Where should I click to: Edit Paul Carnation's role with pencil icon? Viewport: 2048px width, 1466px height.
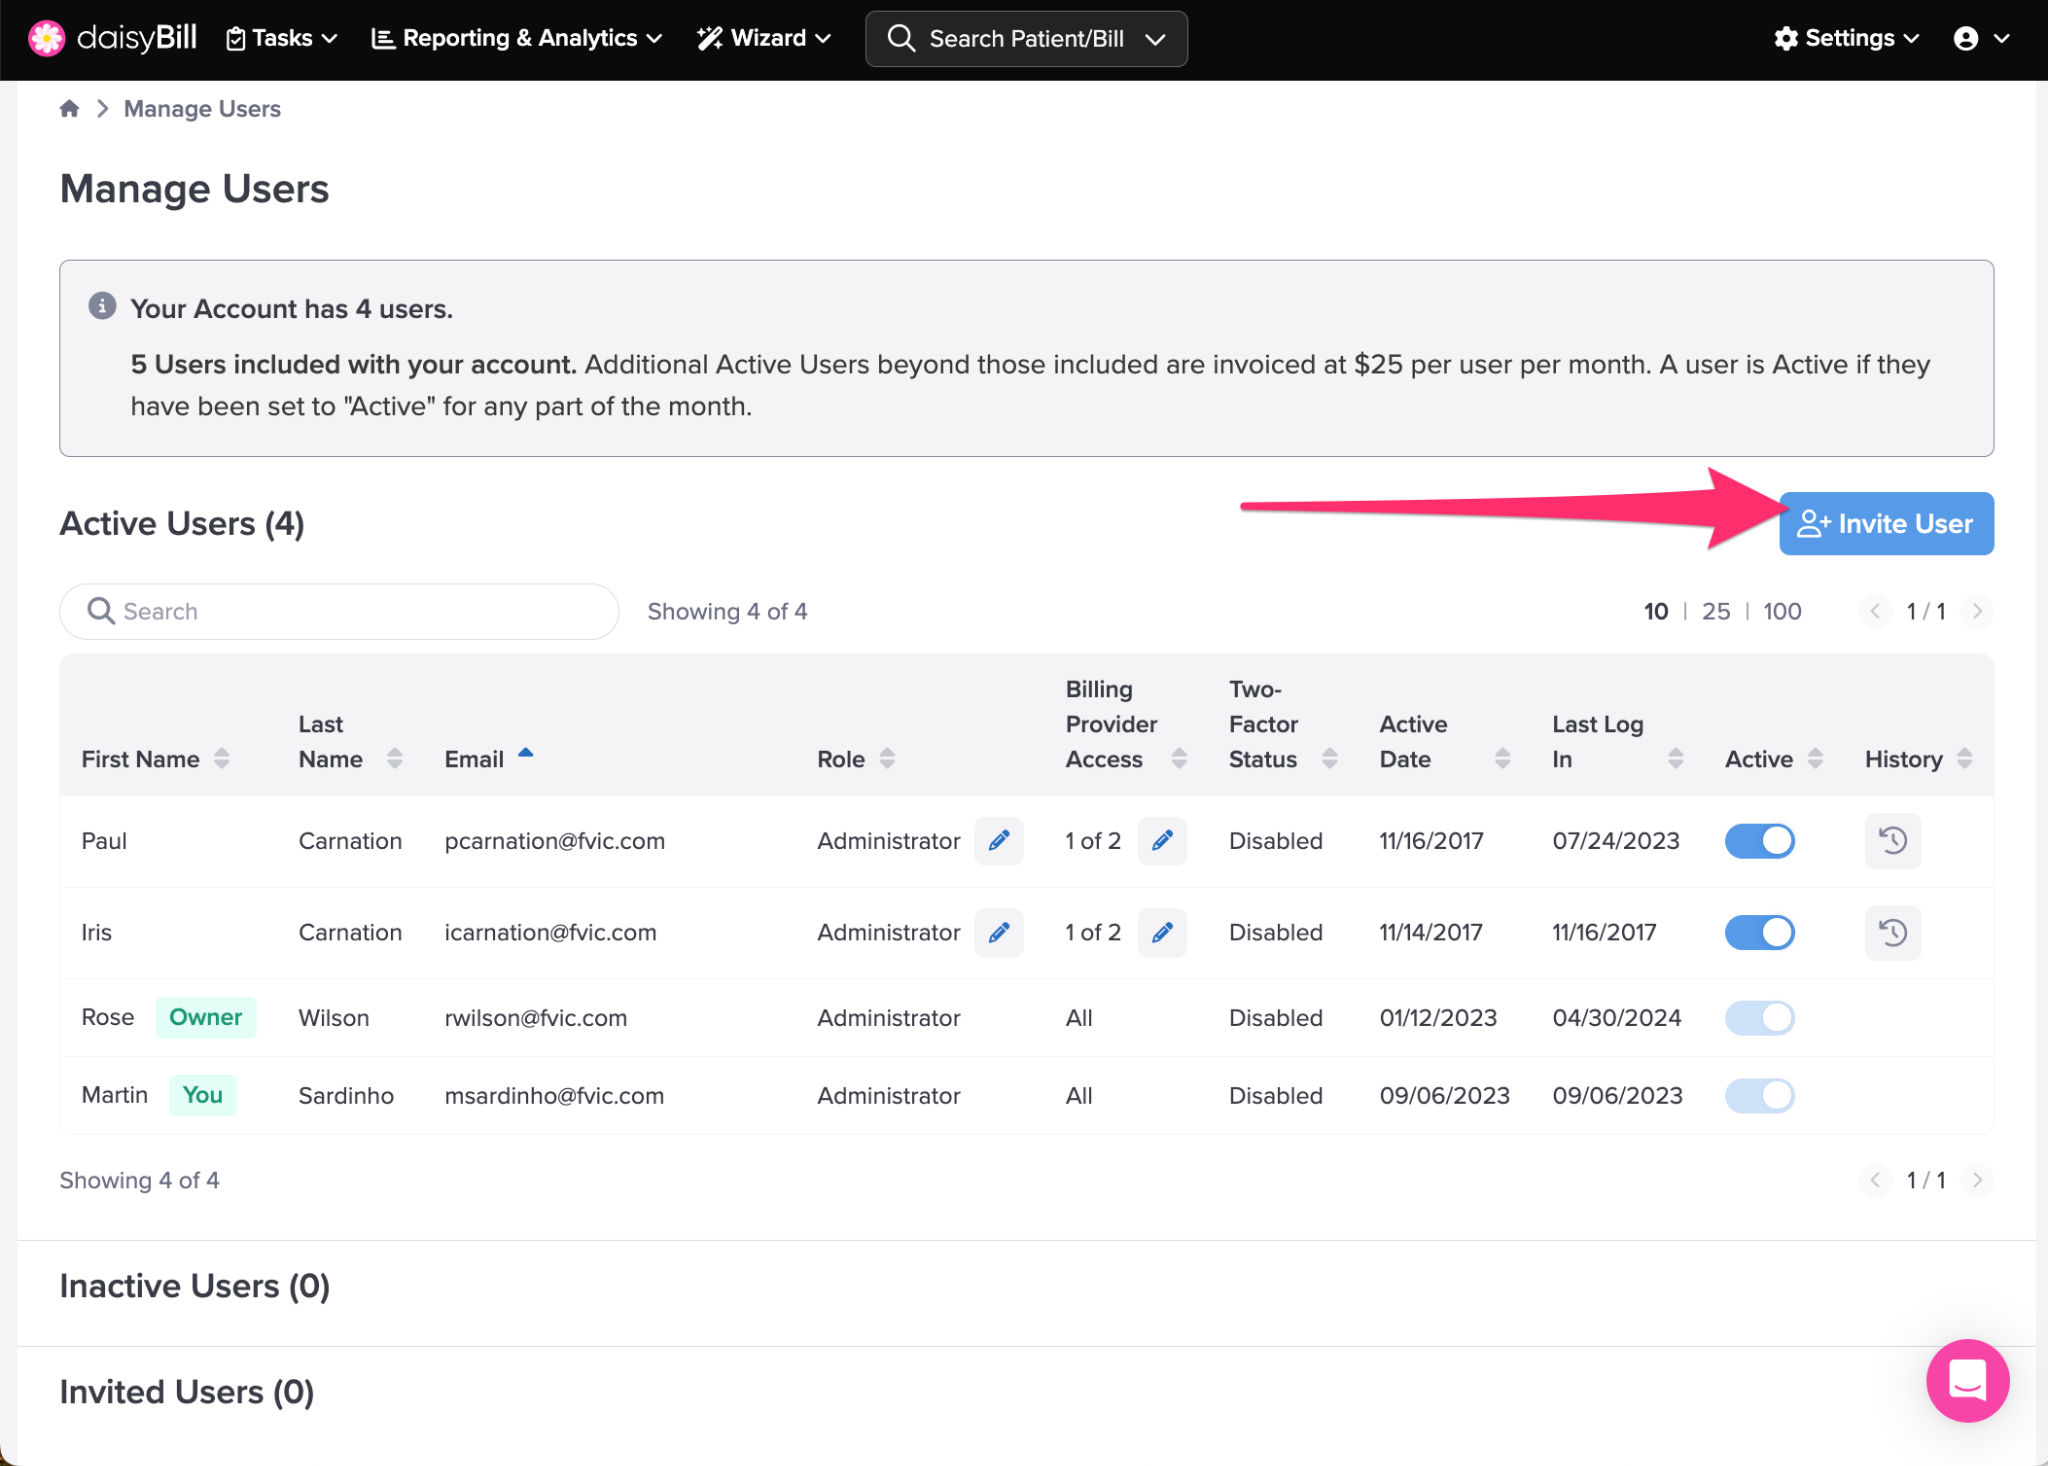click(998, 841)
